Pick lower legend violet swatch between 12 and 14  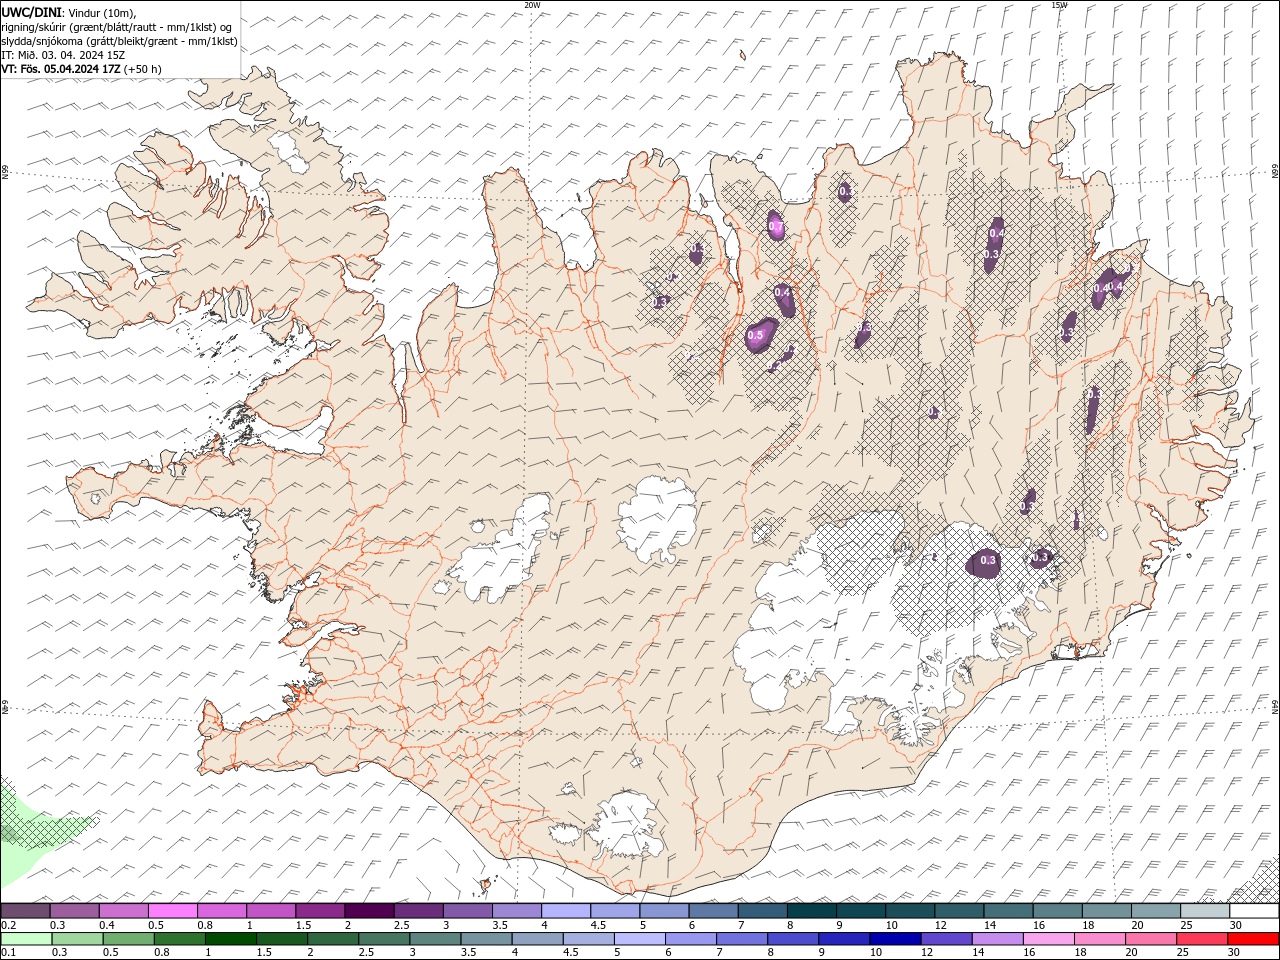click(x=945, y=939)
